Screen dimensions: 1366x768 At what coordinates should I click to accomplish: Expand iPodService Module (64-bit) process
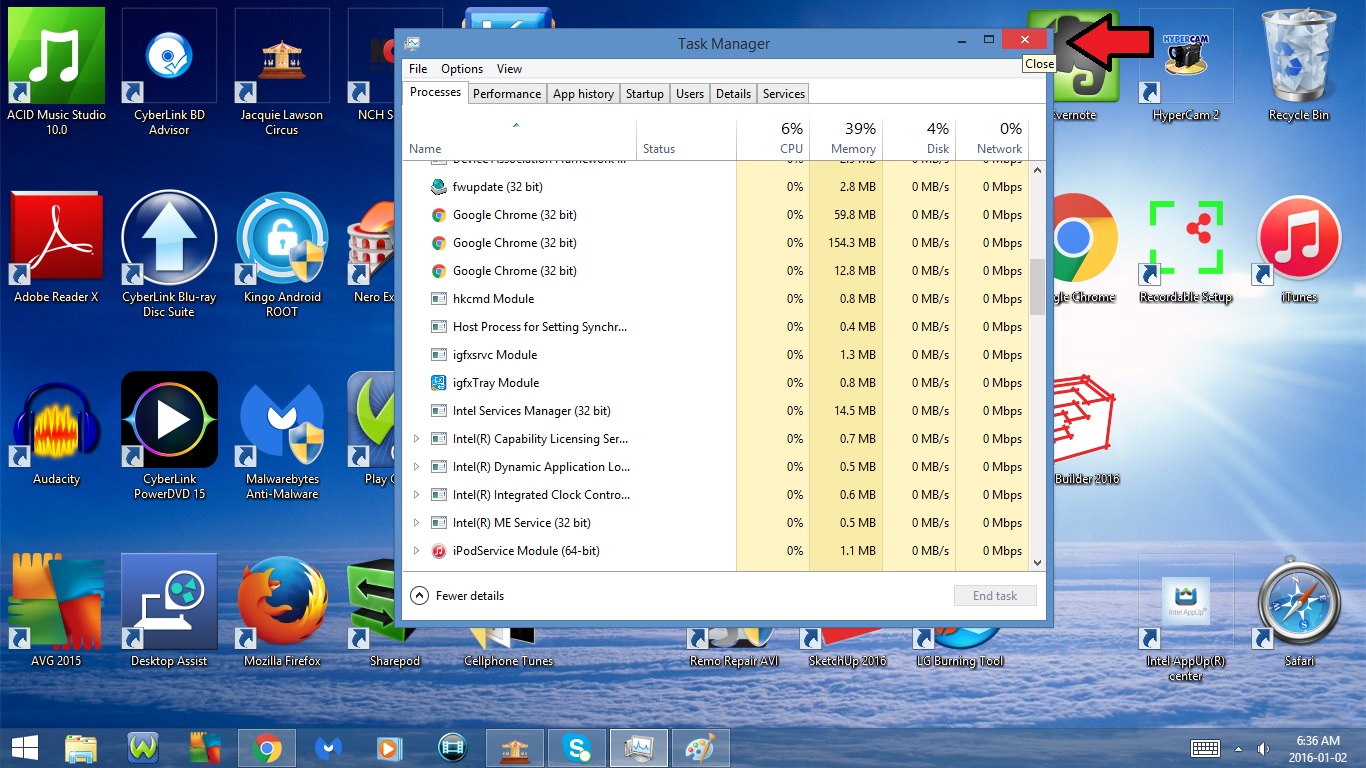tap(417, 551)
